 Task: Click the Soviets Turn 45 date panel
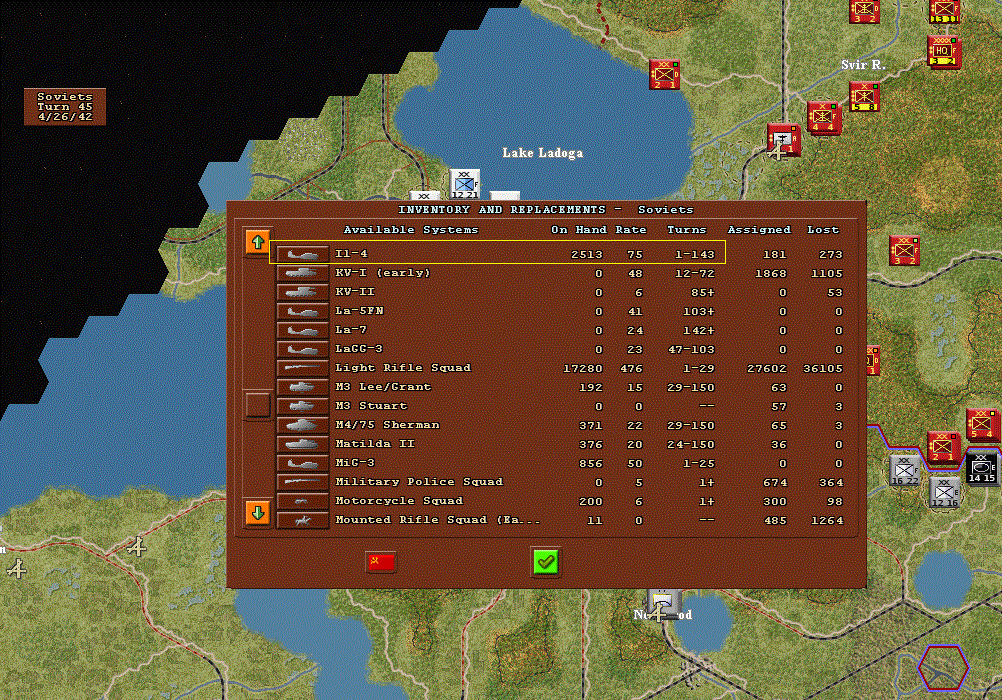pyautogui.click(x=65, y=107)
